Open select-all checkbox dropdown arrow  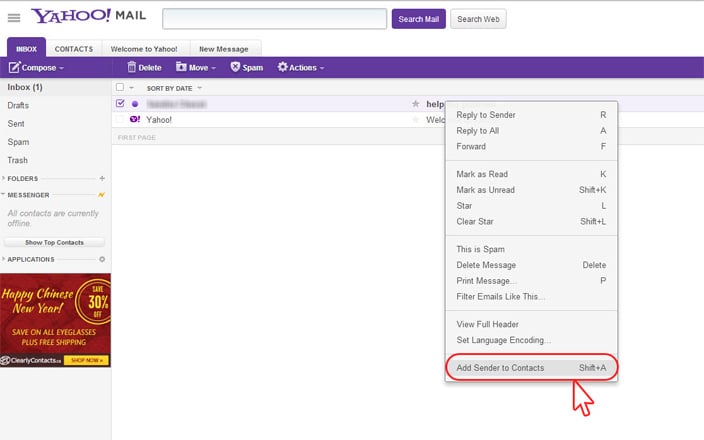click(132, 88)
